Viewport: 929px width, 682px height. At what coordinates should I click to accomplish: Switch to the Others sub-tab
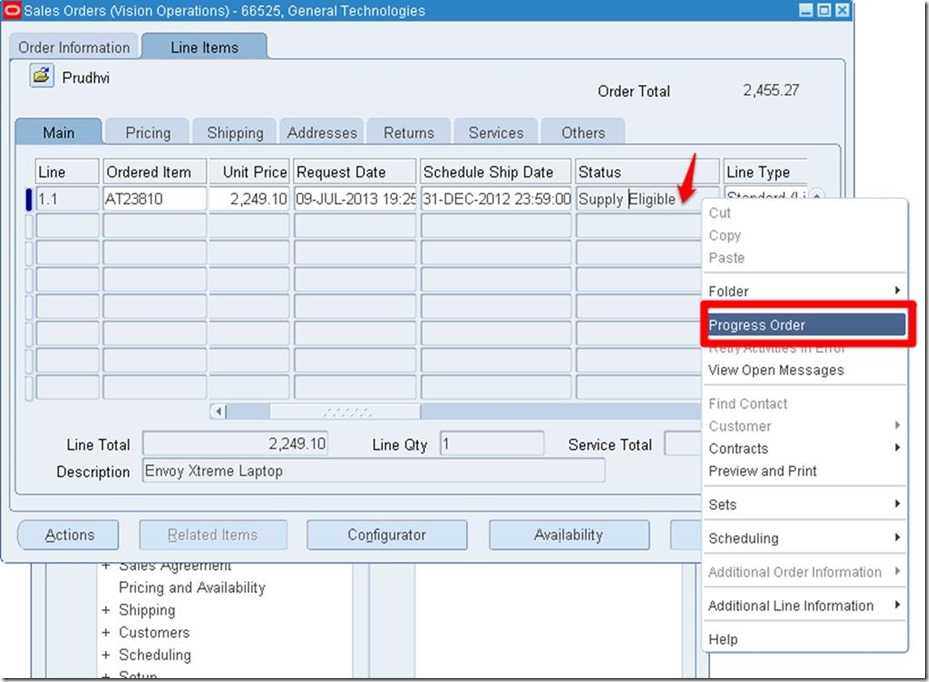coord(583,133)
